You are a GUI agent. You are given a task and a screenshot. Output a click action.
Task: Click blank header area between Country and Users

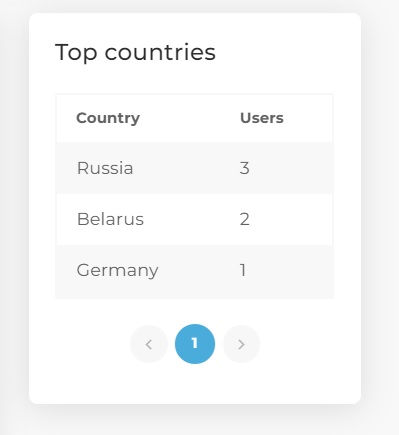(190, 118)
